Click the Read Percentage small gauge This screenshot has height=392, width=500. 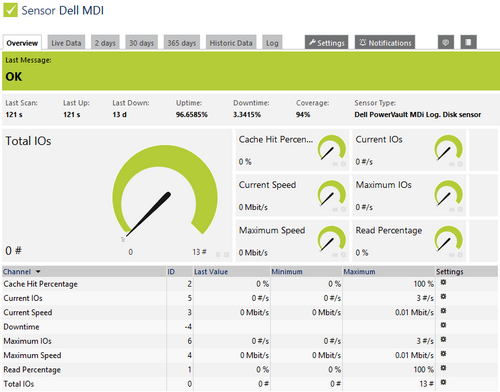click(449, 239)
